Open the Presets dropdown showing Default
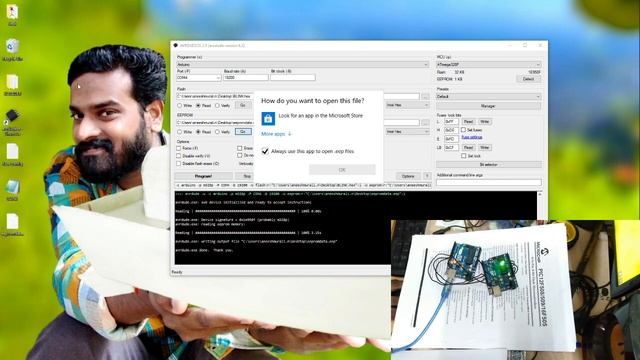Viewport: 640px width, 360px height. (x=489, y=96)
